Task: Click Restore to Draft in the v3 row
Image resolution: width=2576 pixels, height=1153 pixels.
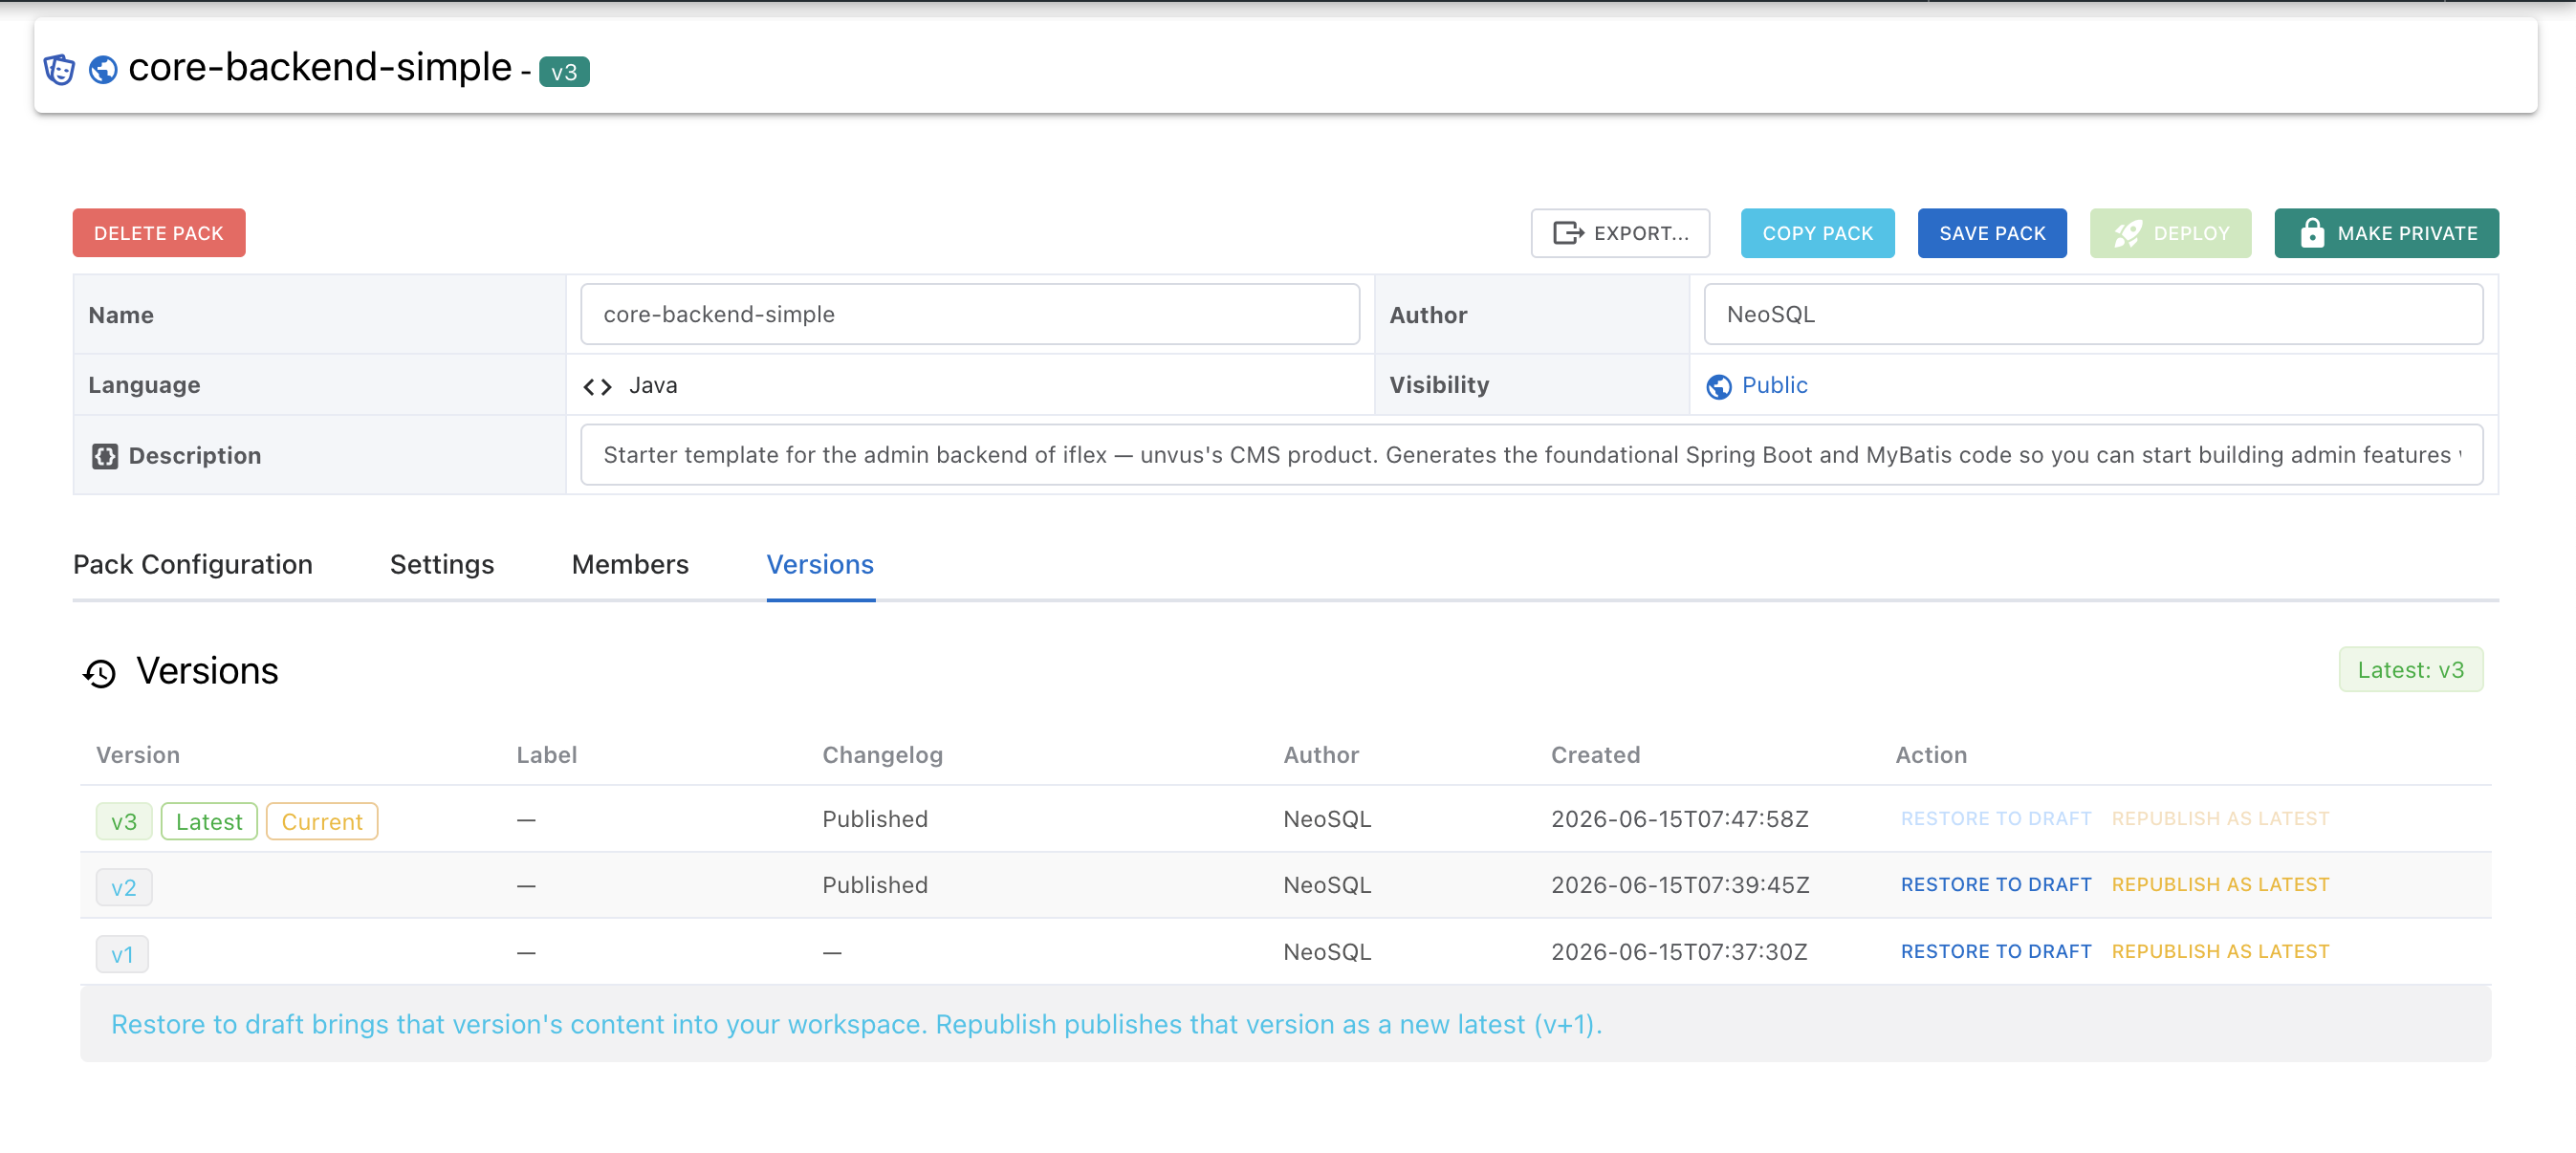Action: [x=1996, y=819]
